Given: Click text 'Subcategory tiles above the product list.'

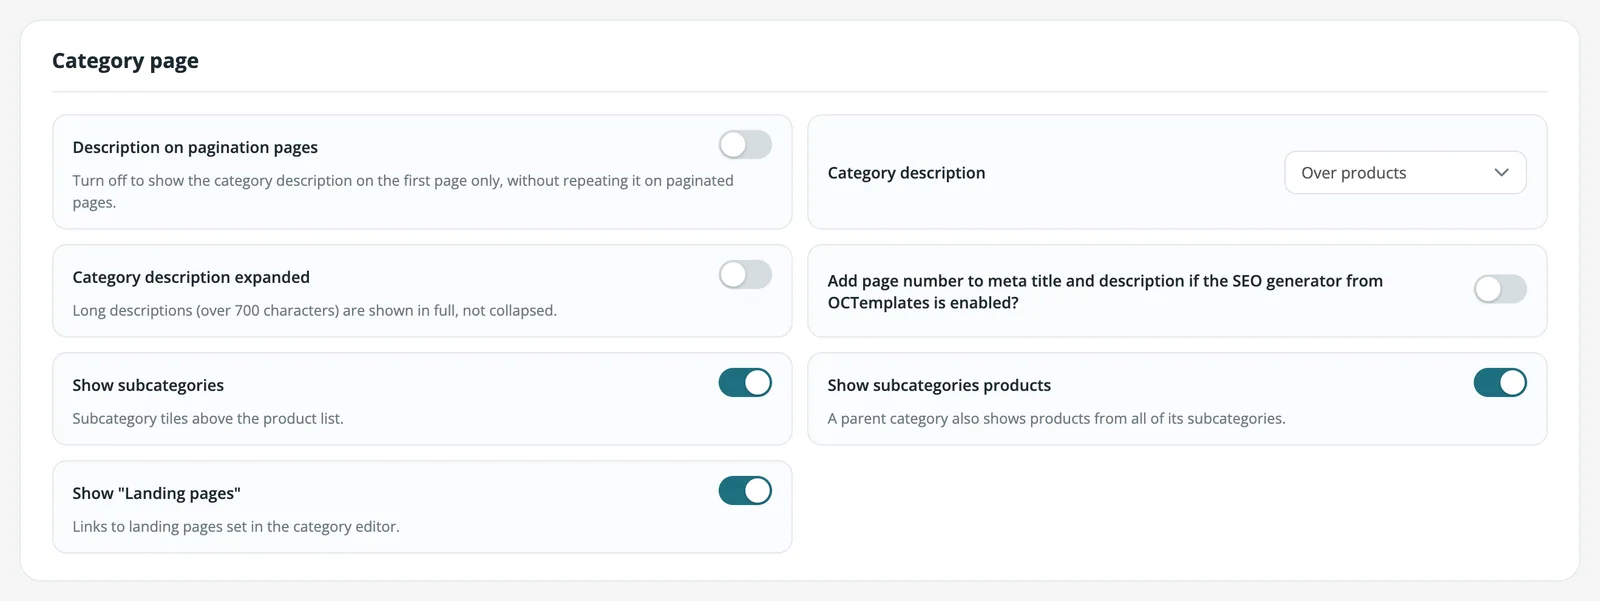Looking at the screenshot, I should (x=208, y=418).
